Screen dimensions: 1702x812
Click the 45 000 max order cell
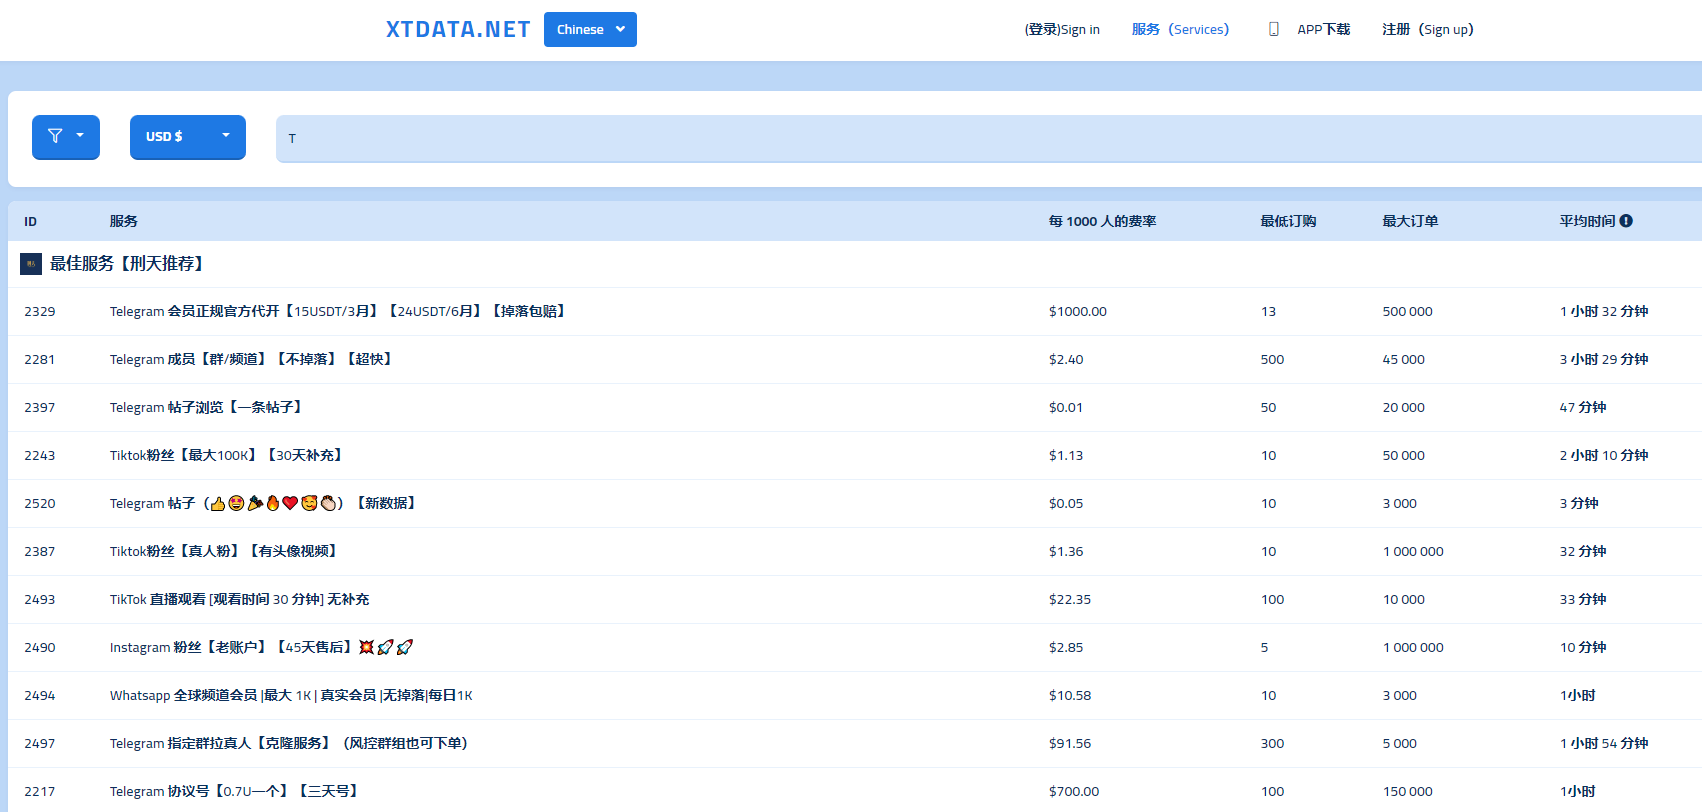click(1404, 360)
